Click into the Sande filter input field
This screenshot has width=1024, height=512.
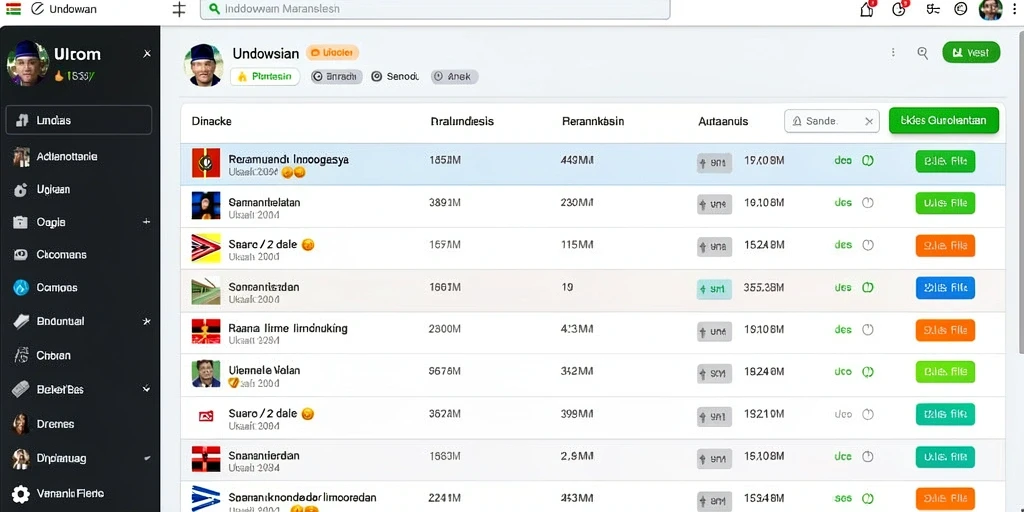coord(831,121)
